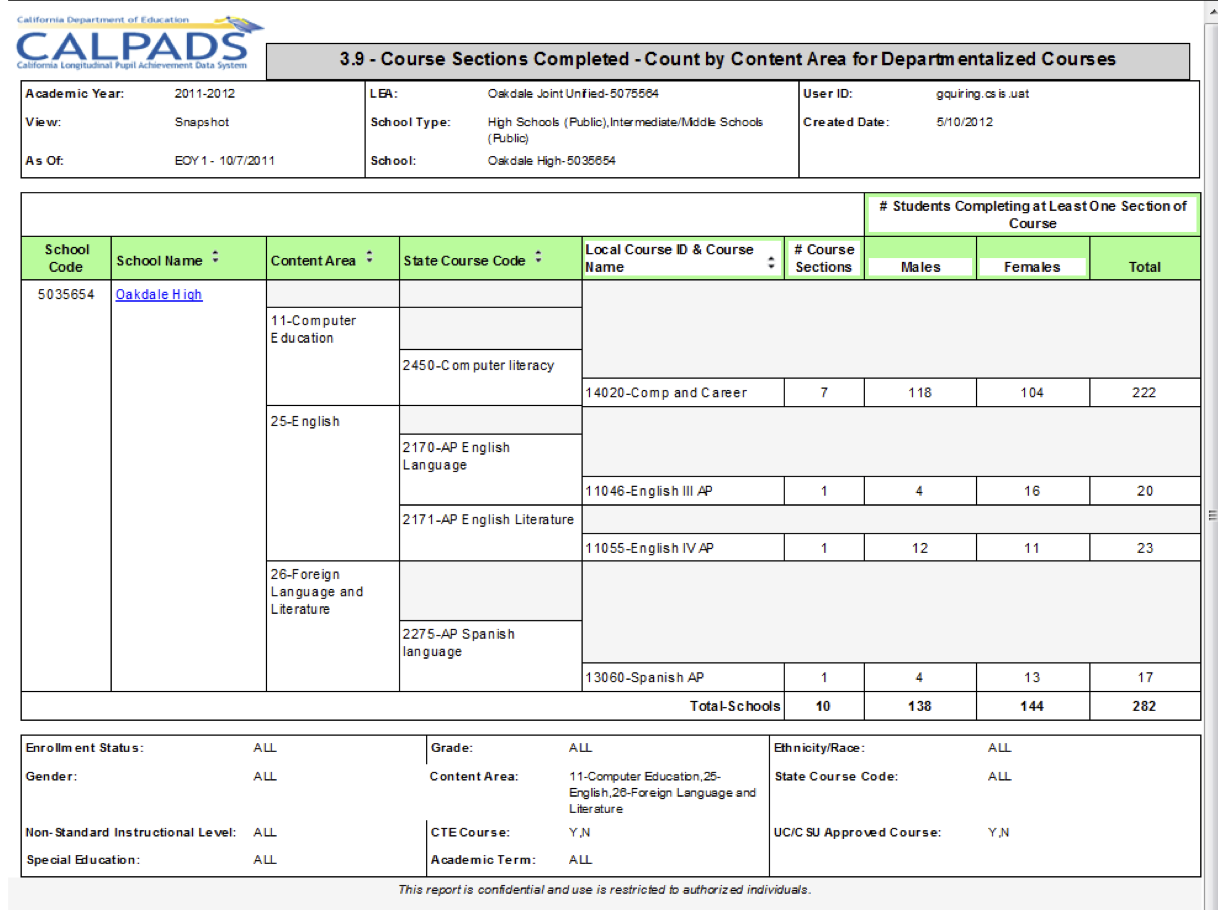Select the # Course Sections column header

(824, 258)
